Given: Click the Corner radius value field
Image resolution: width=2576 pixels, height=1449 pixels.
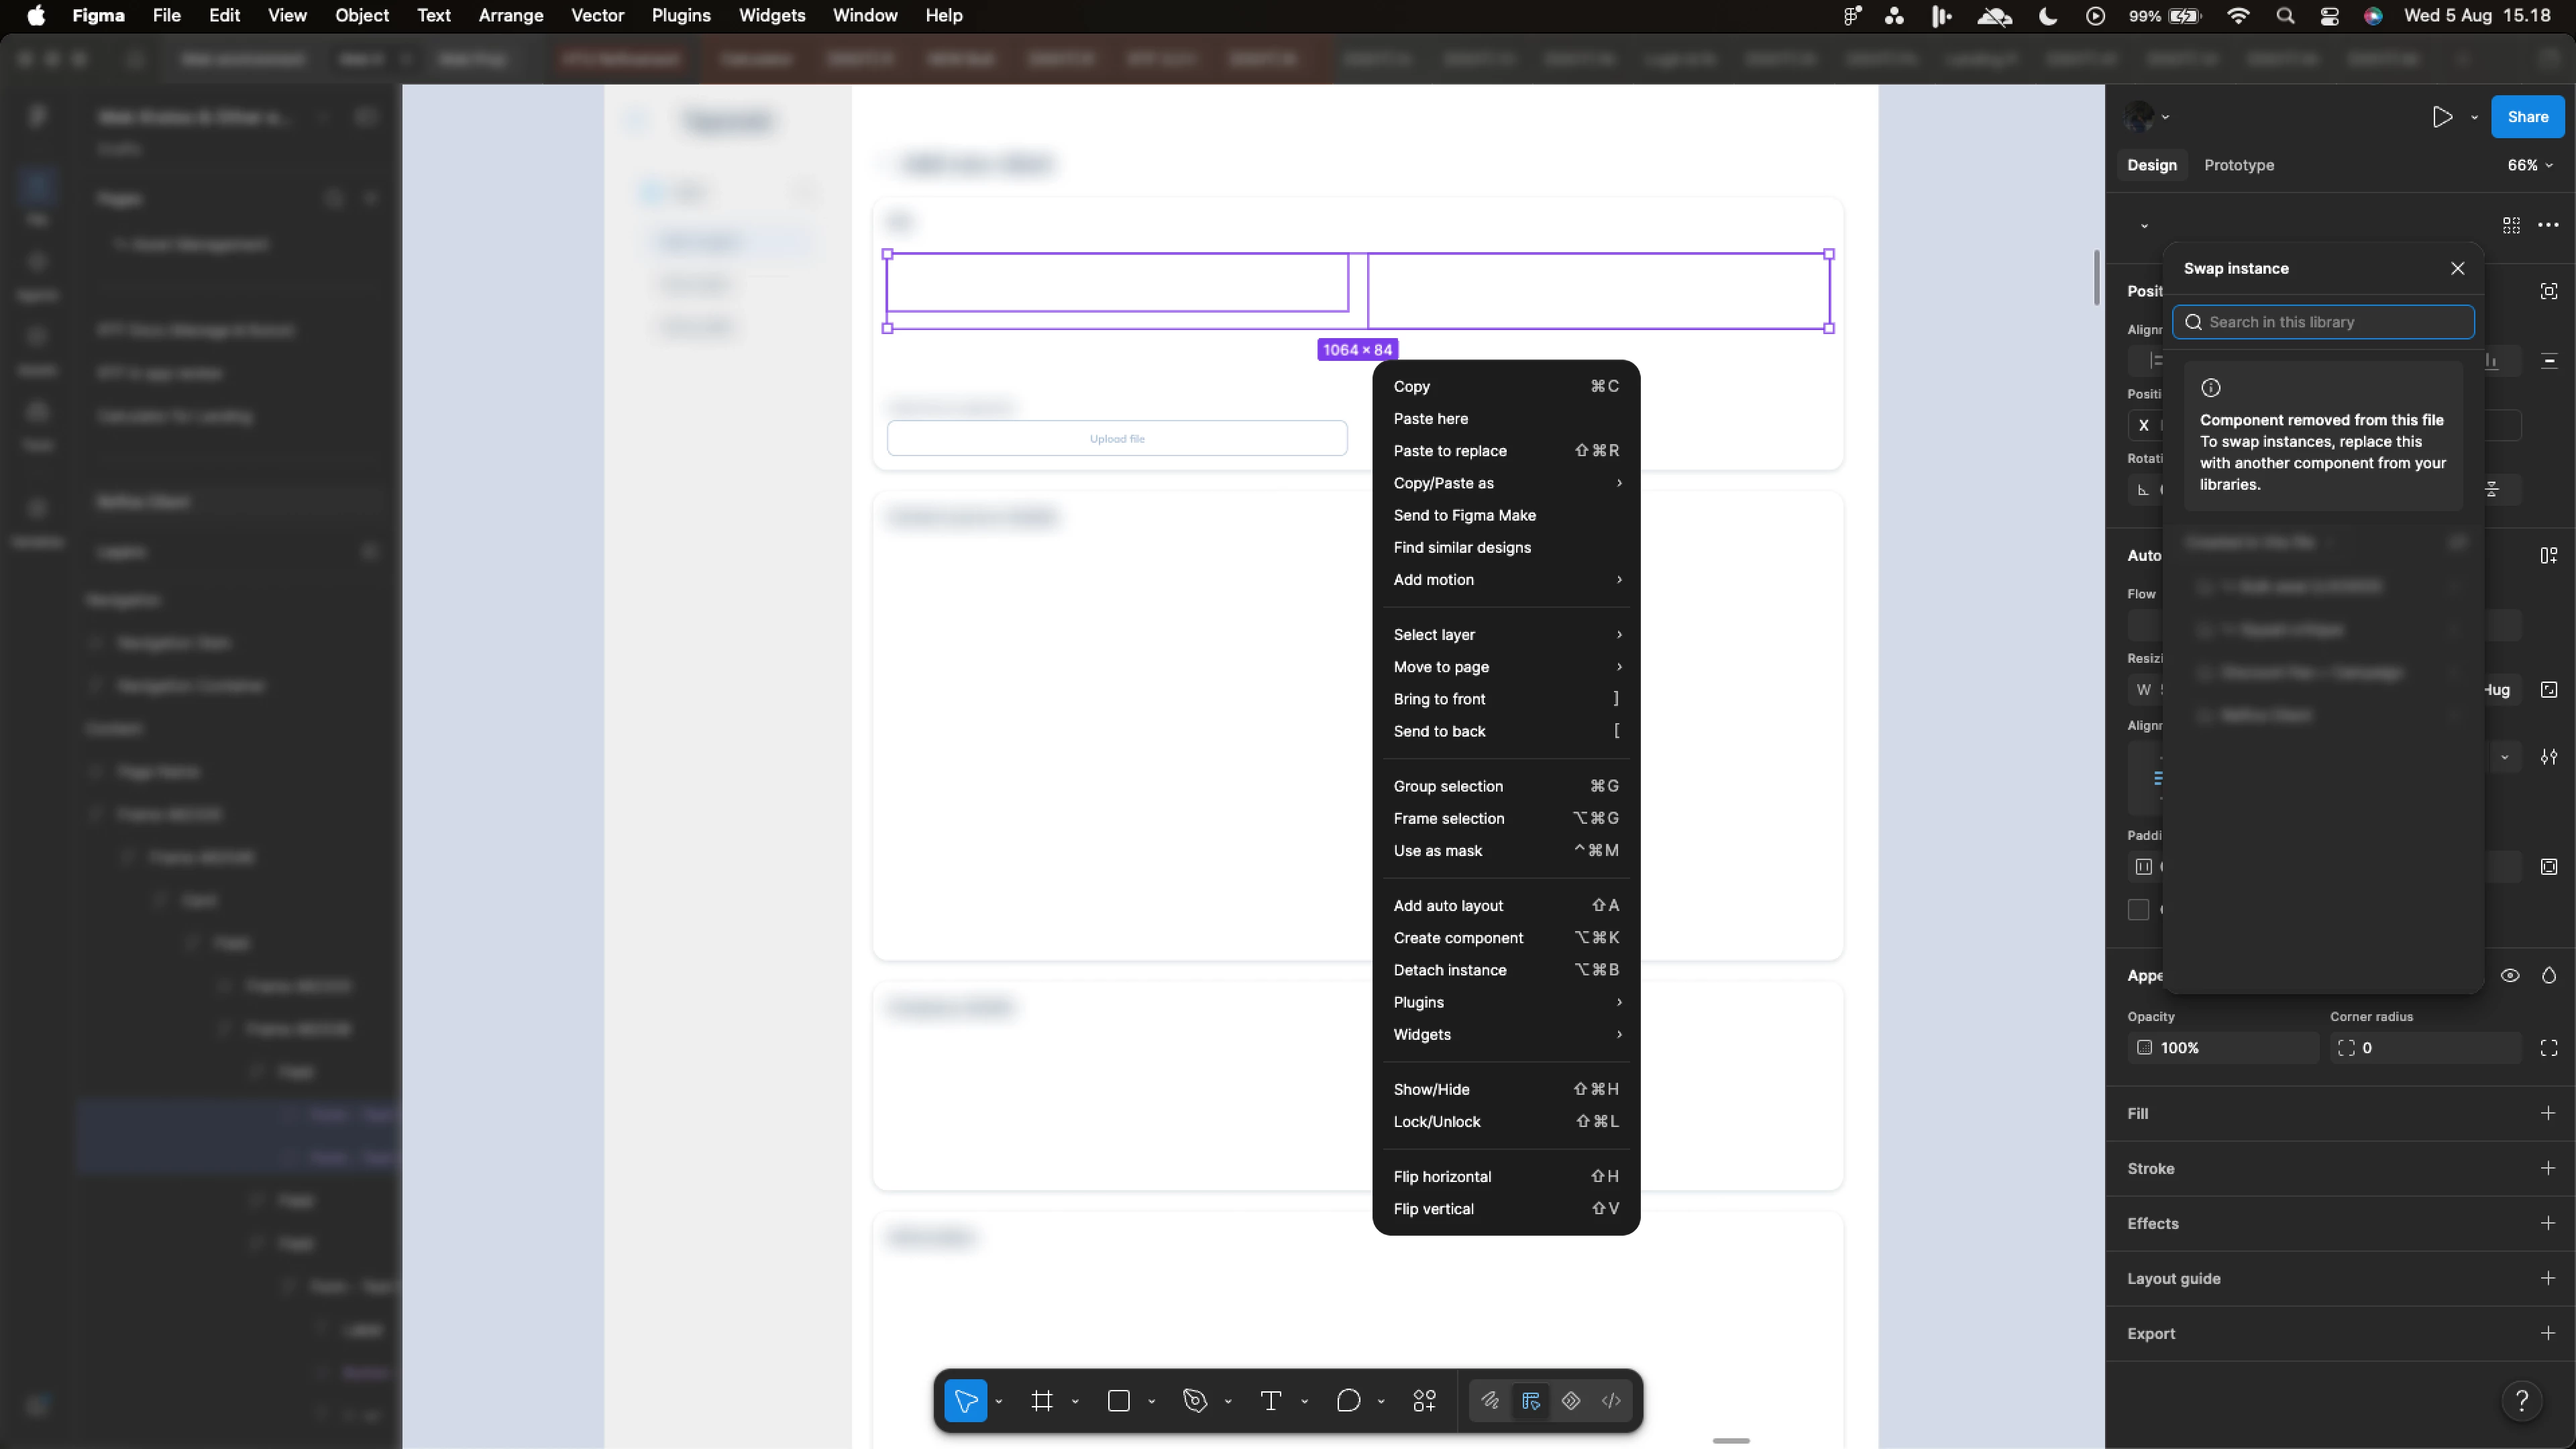Looking at the screenshot, I should click(x=2425, y=1048).
